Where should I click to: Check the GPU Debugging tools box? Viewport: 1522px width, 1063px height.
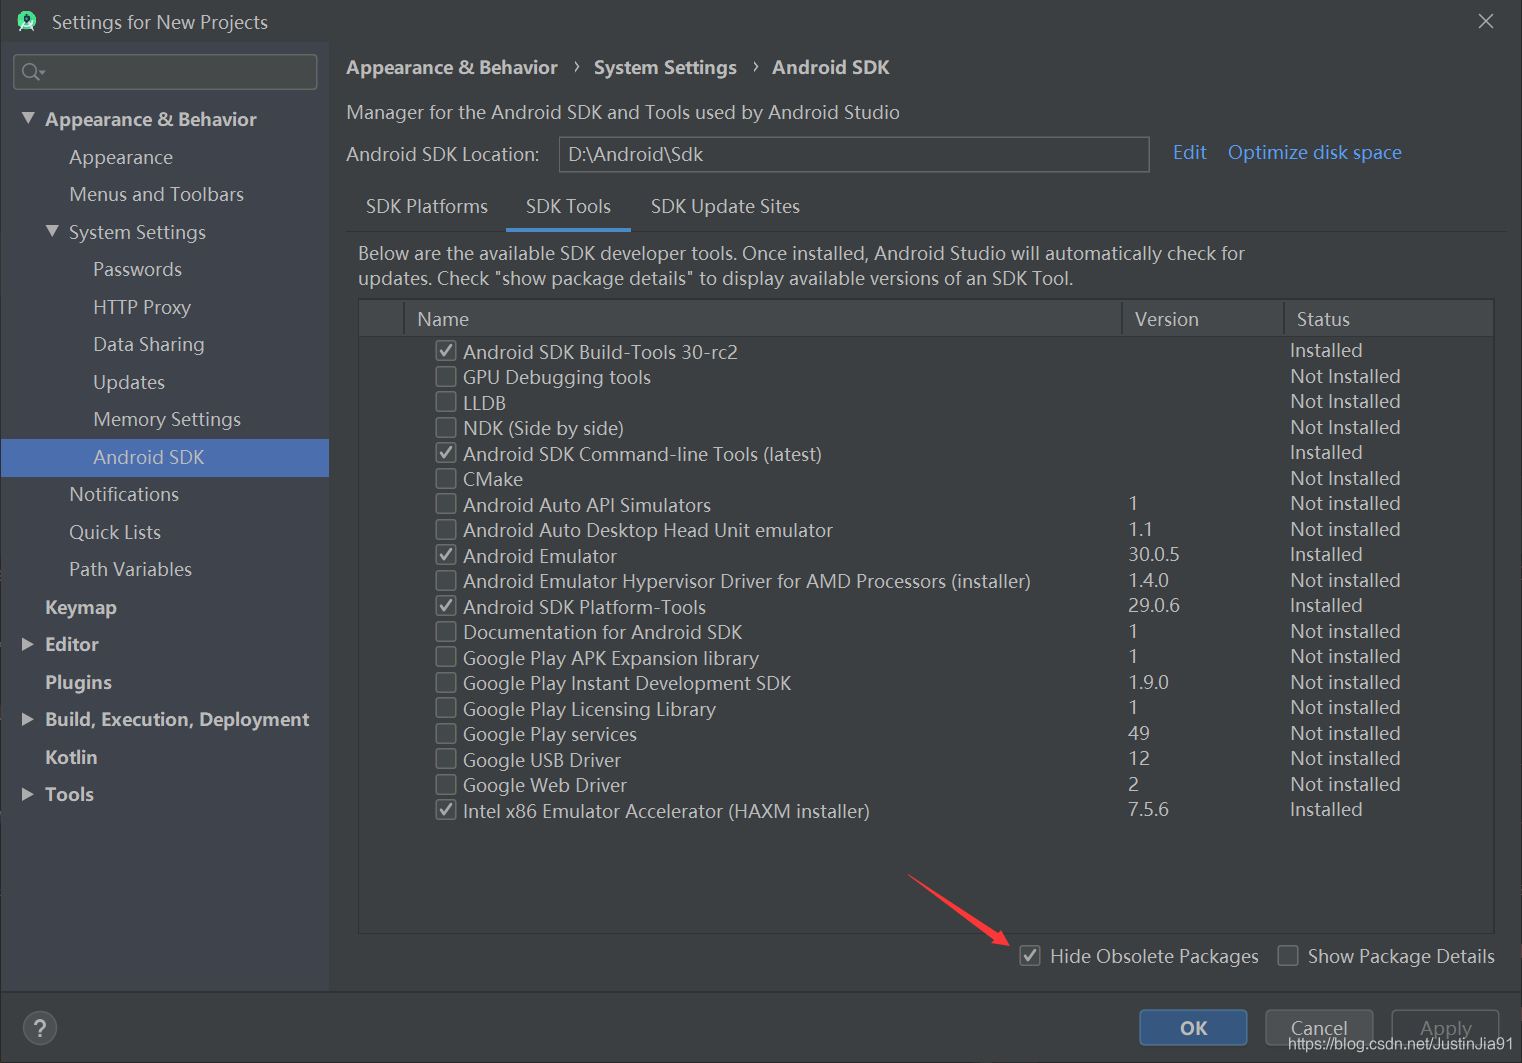click(x=446, y=376)
